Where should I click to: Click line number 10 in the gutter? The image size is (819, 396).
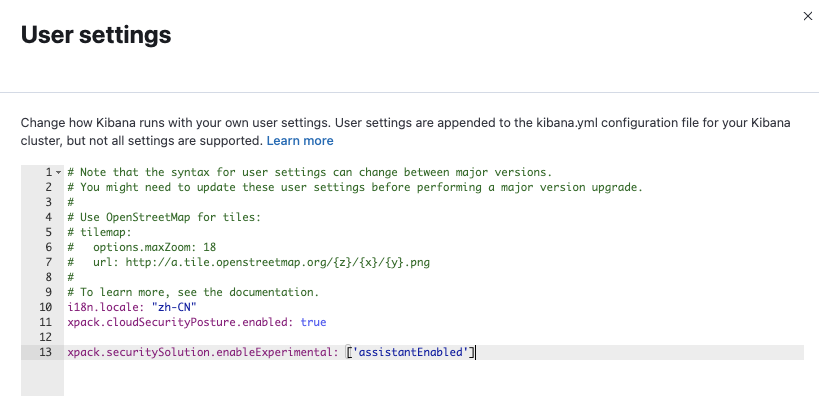(46, 307)
